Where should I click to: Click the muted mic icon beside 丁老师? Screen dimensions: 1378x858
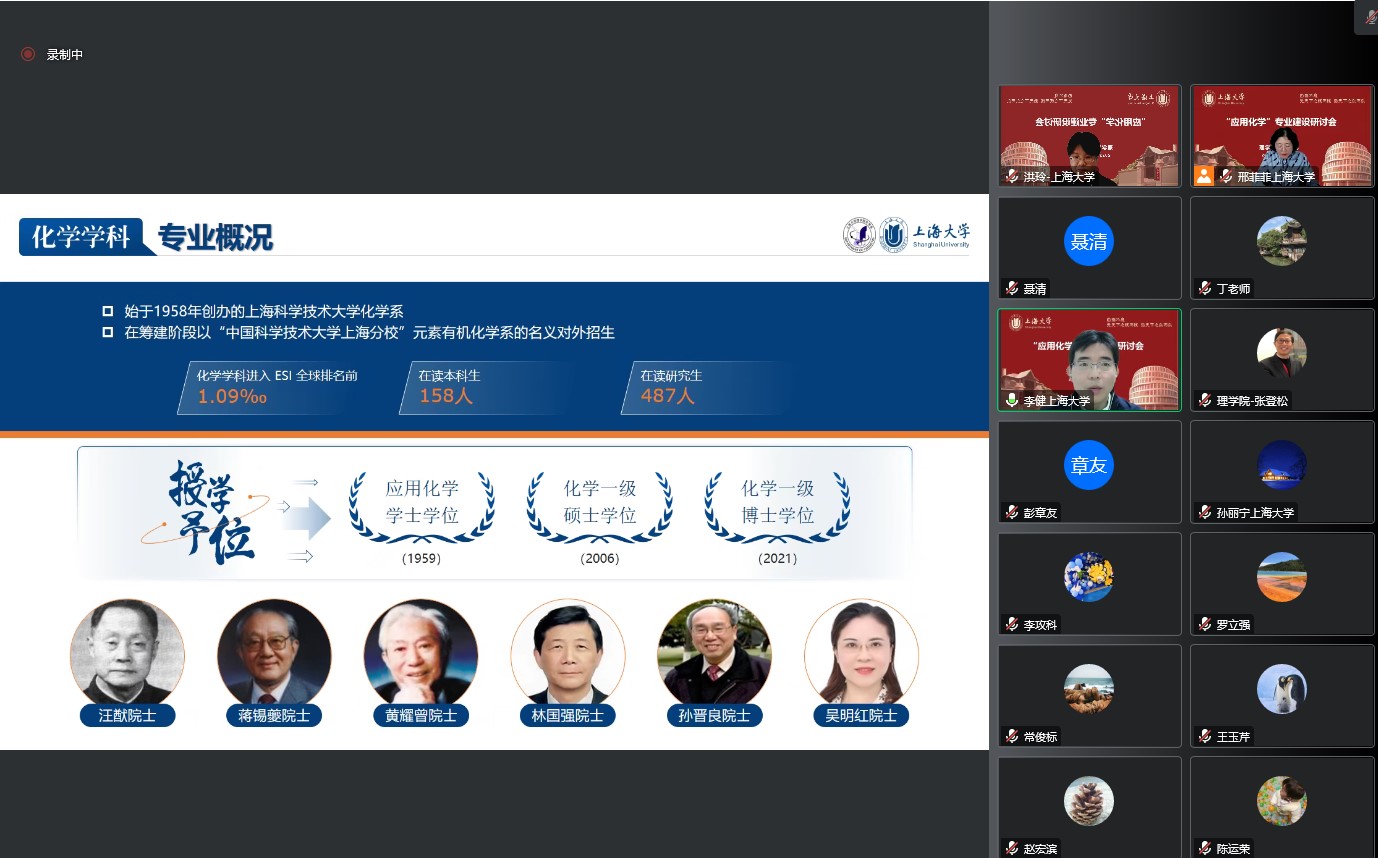tap(1205, 289)
